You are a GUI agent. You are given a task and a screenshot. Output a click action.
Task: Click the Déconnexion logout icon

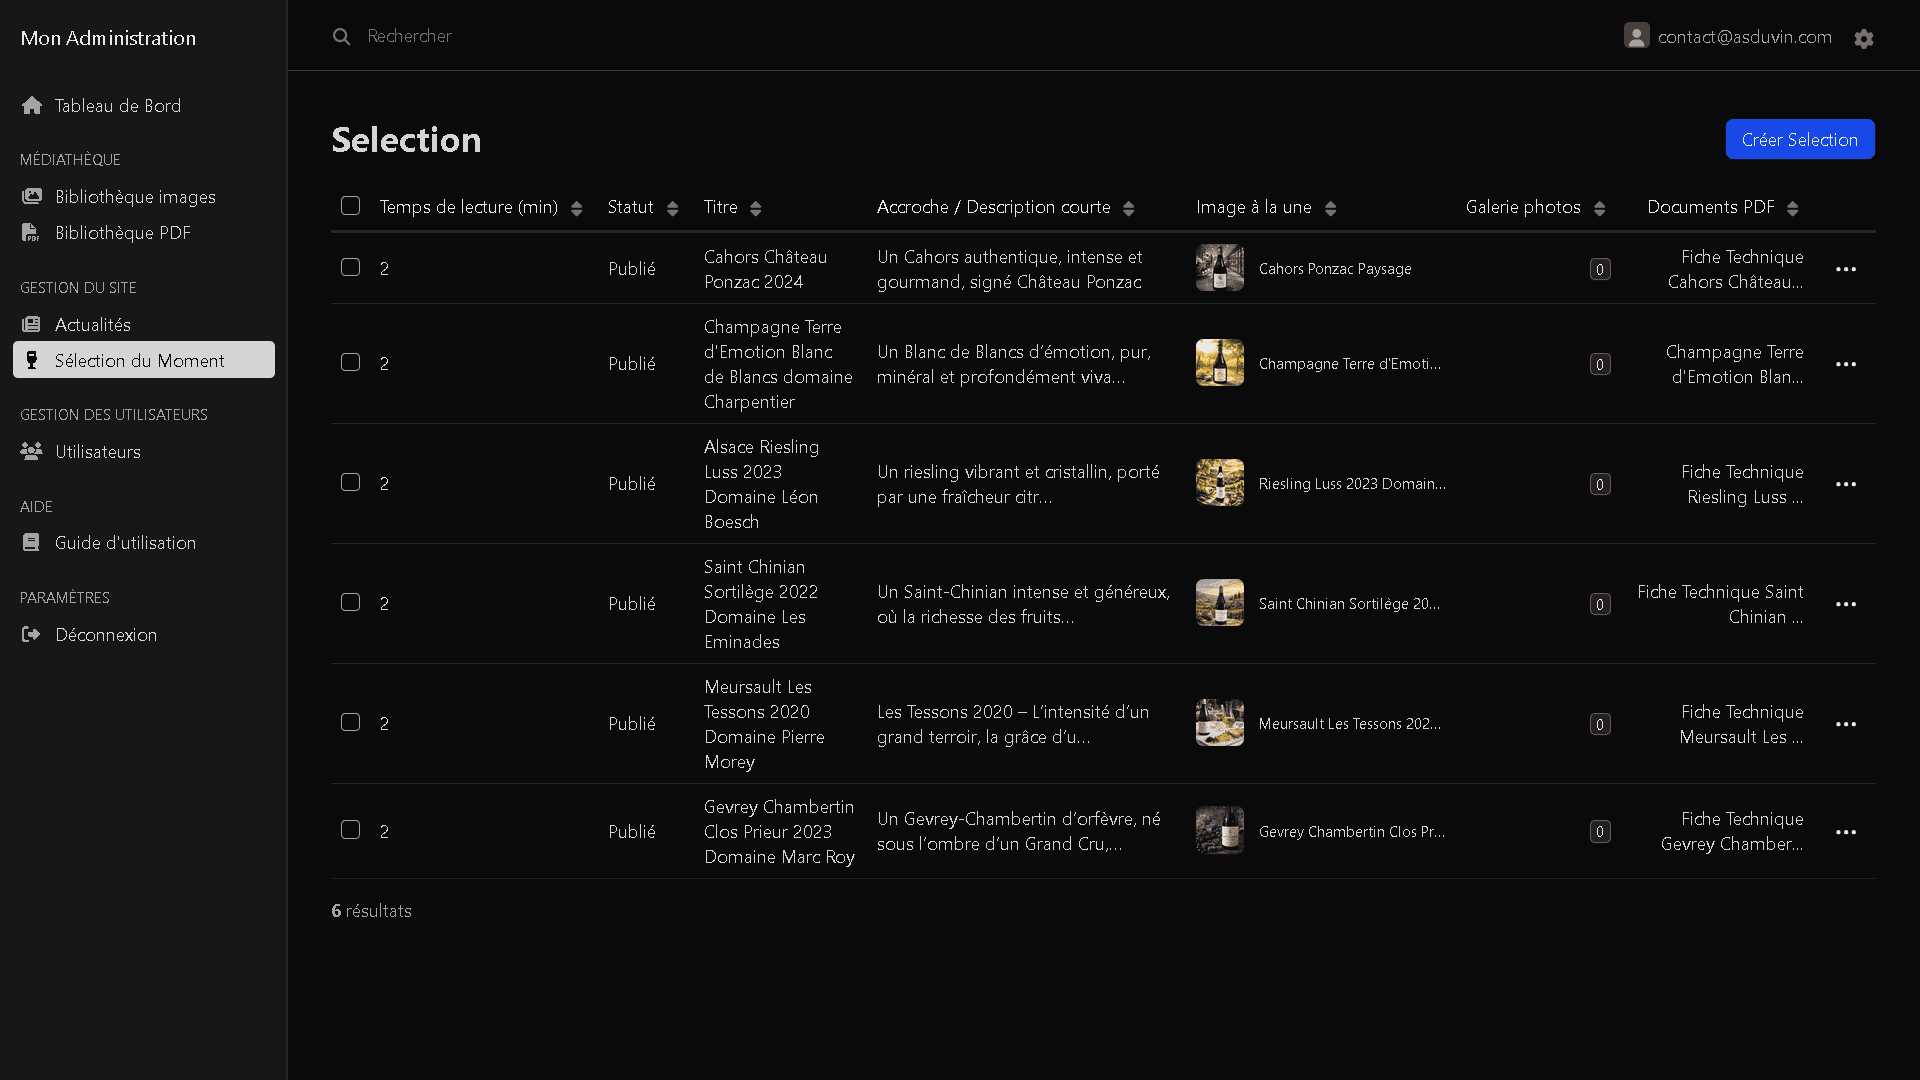point(31,635)
